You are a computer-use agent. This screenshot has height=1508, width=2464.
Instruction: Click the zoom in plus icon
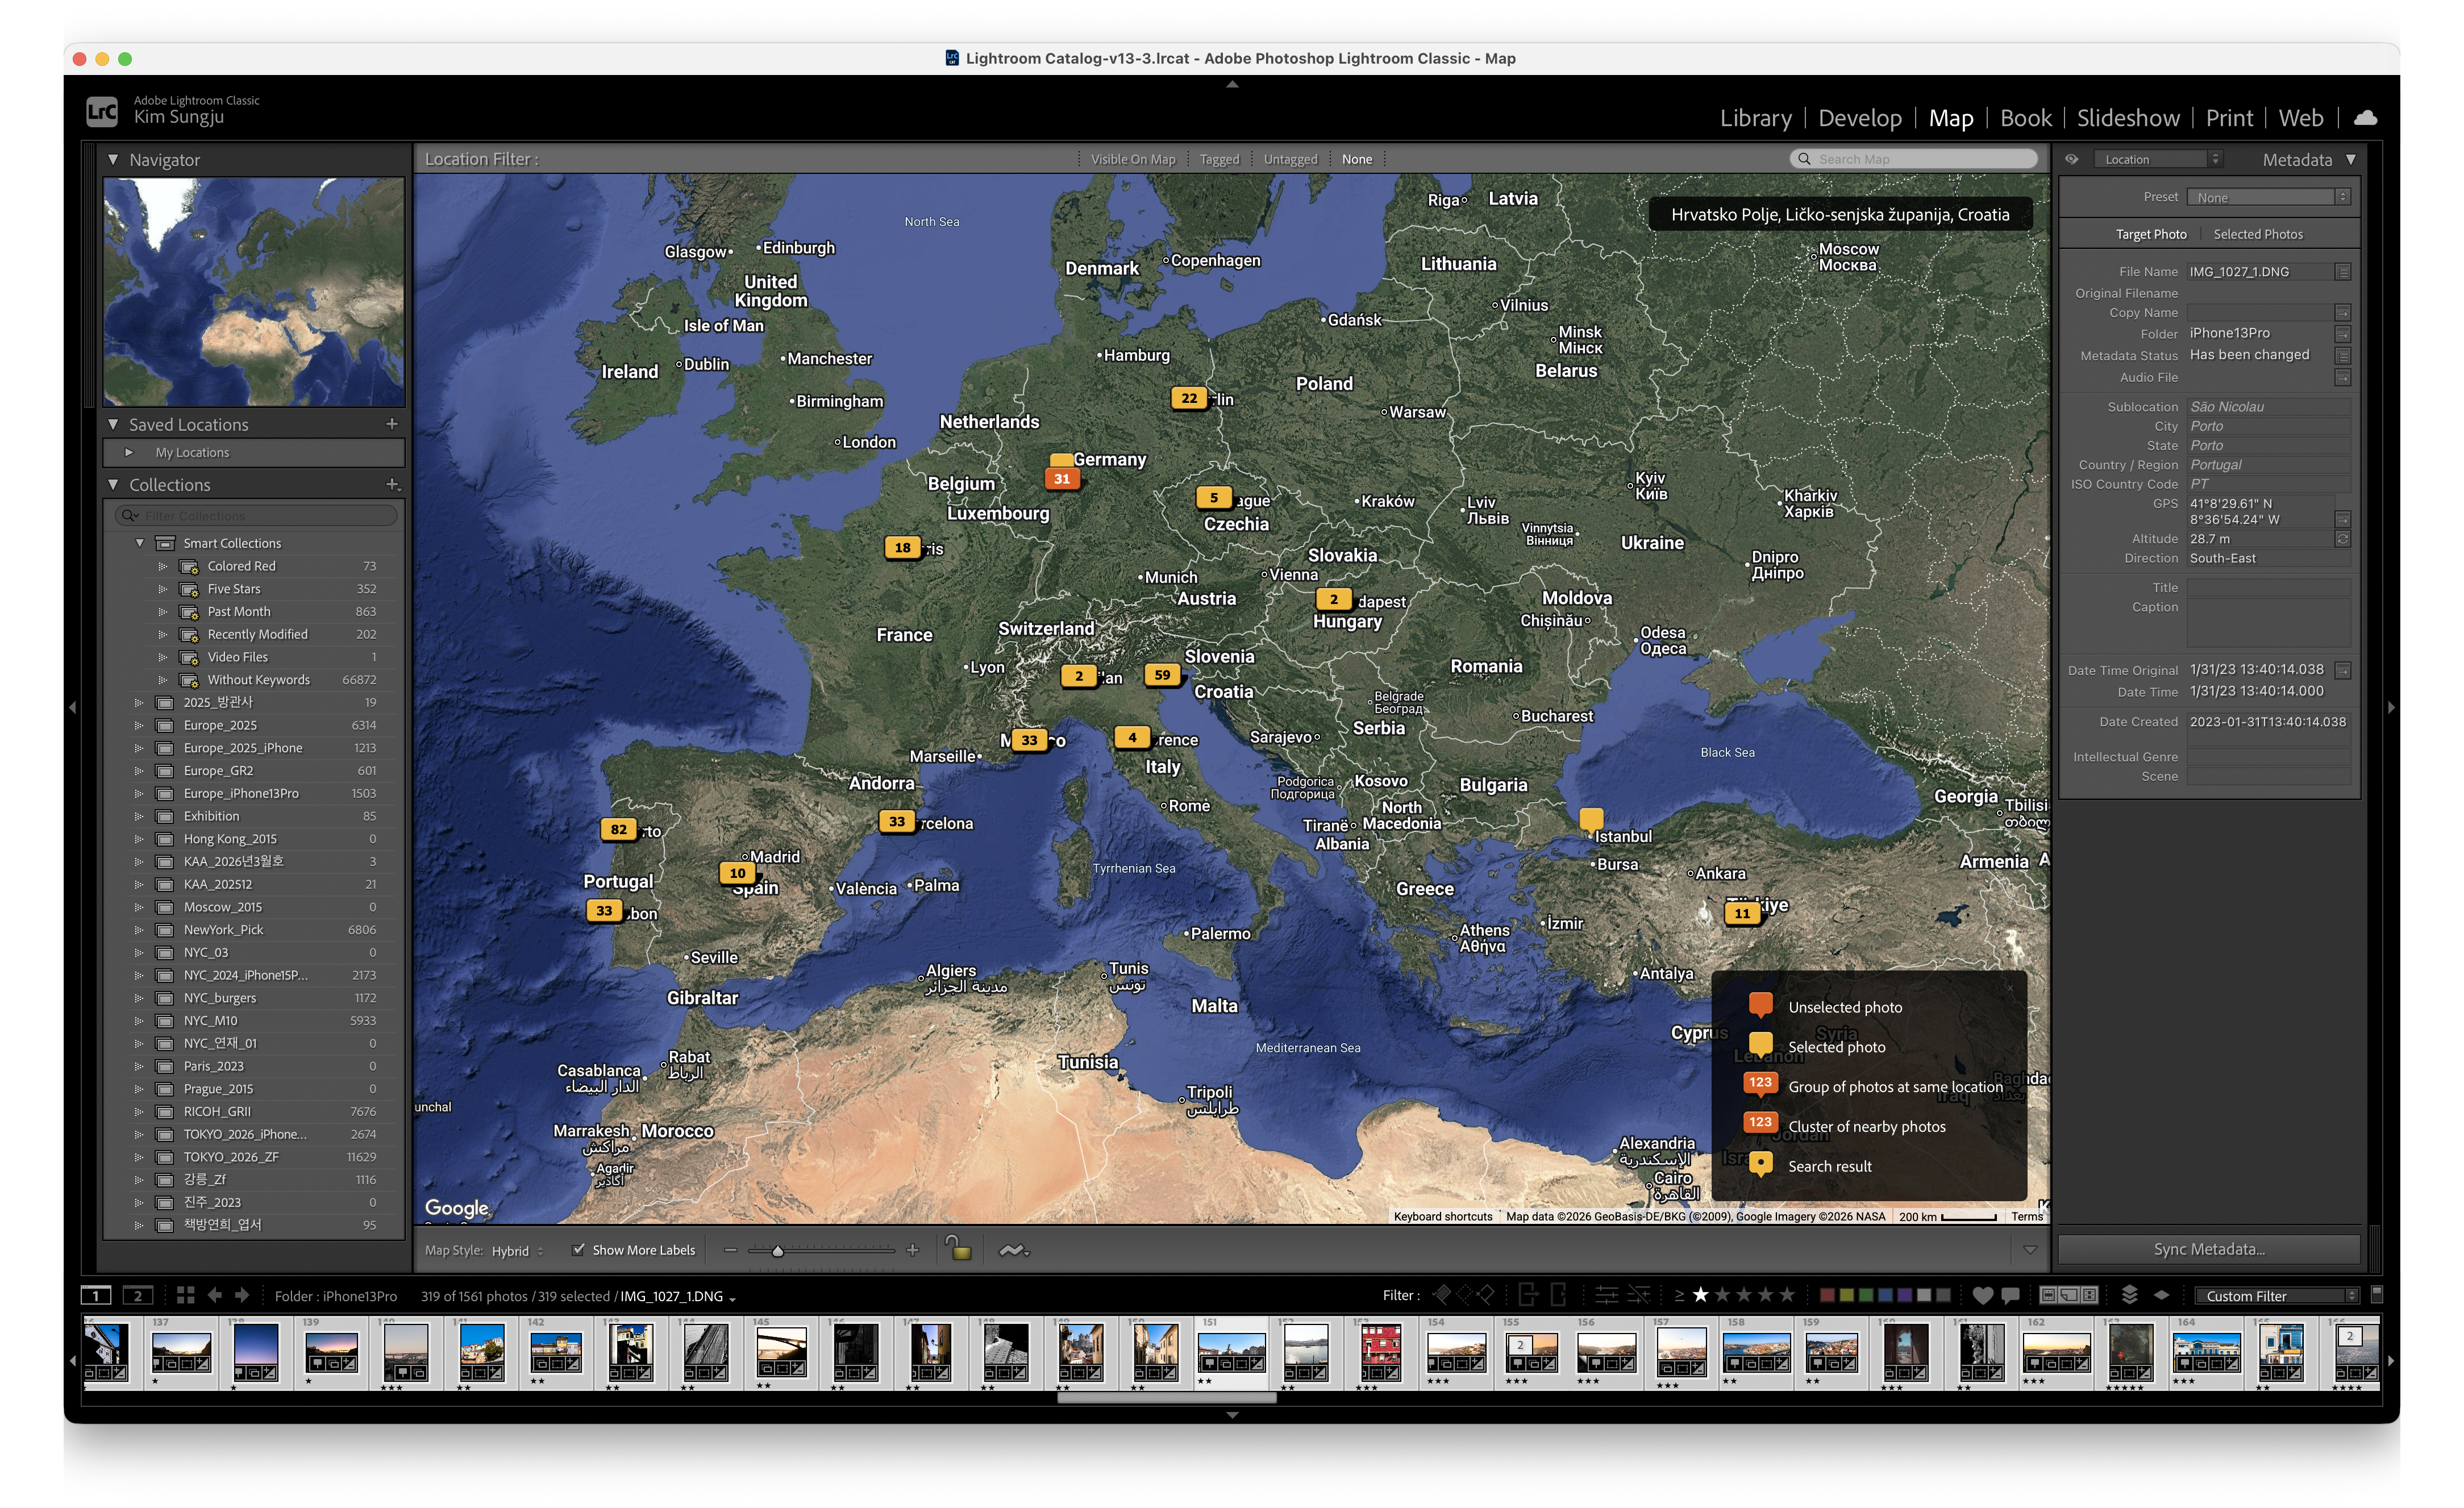[912, 1250]
